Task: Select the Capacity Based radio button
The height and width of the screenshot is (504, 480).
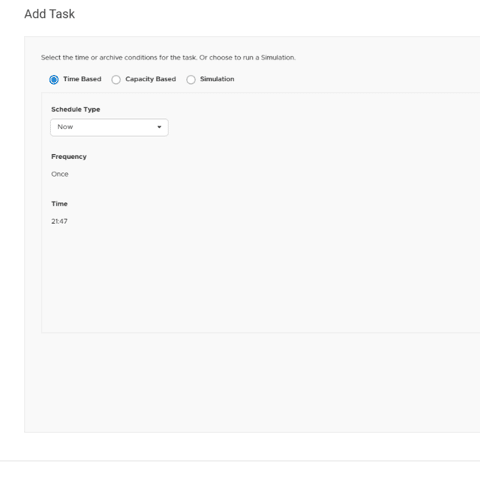Action: [x=116, y=80]
